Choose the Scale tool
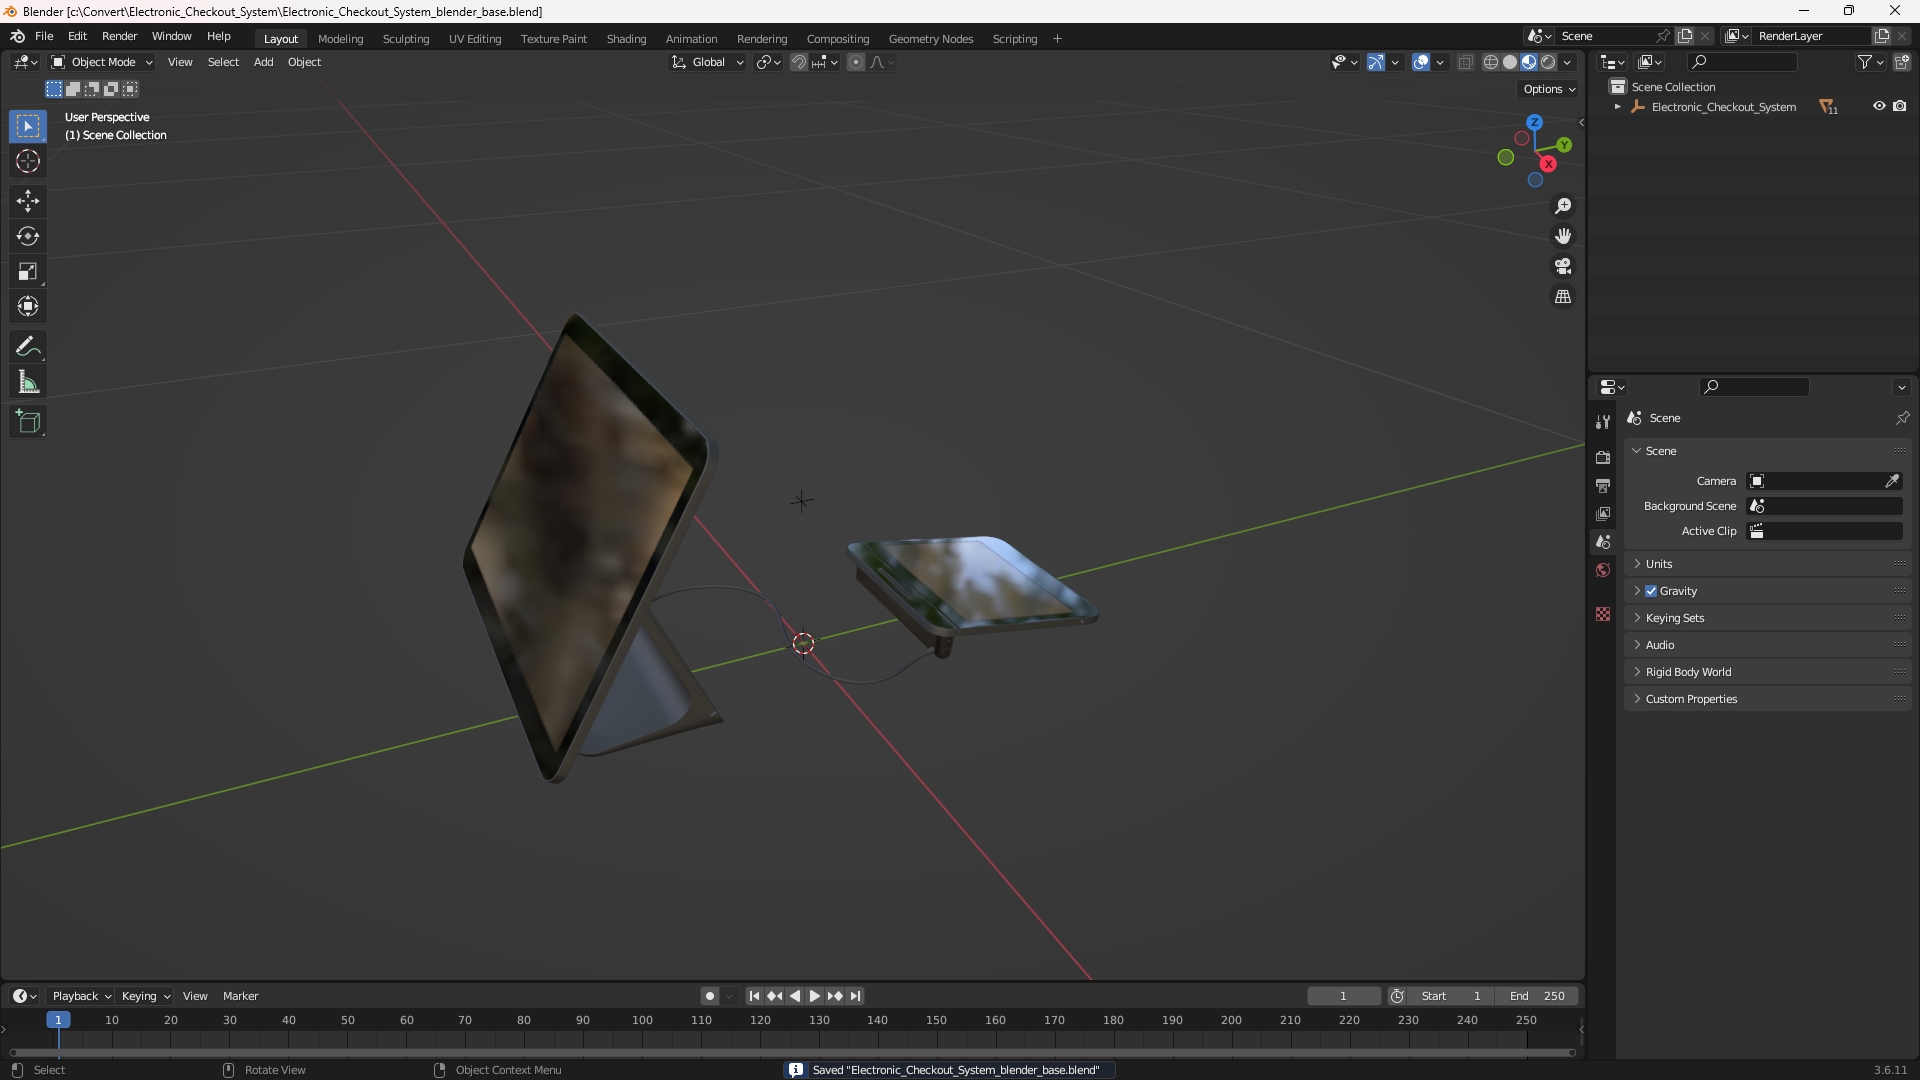1920x1080 pixels. 28,271
